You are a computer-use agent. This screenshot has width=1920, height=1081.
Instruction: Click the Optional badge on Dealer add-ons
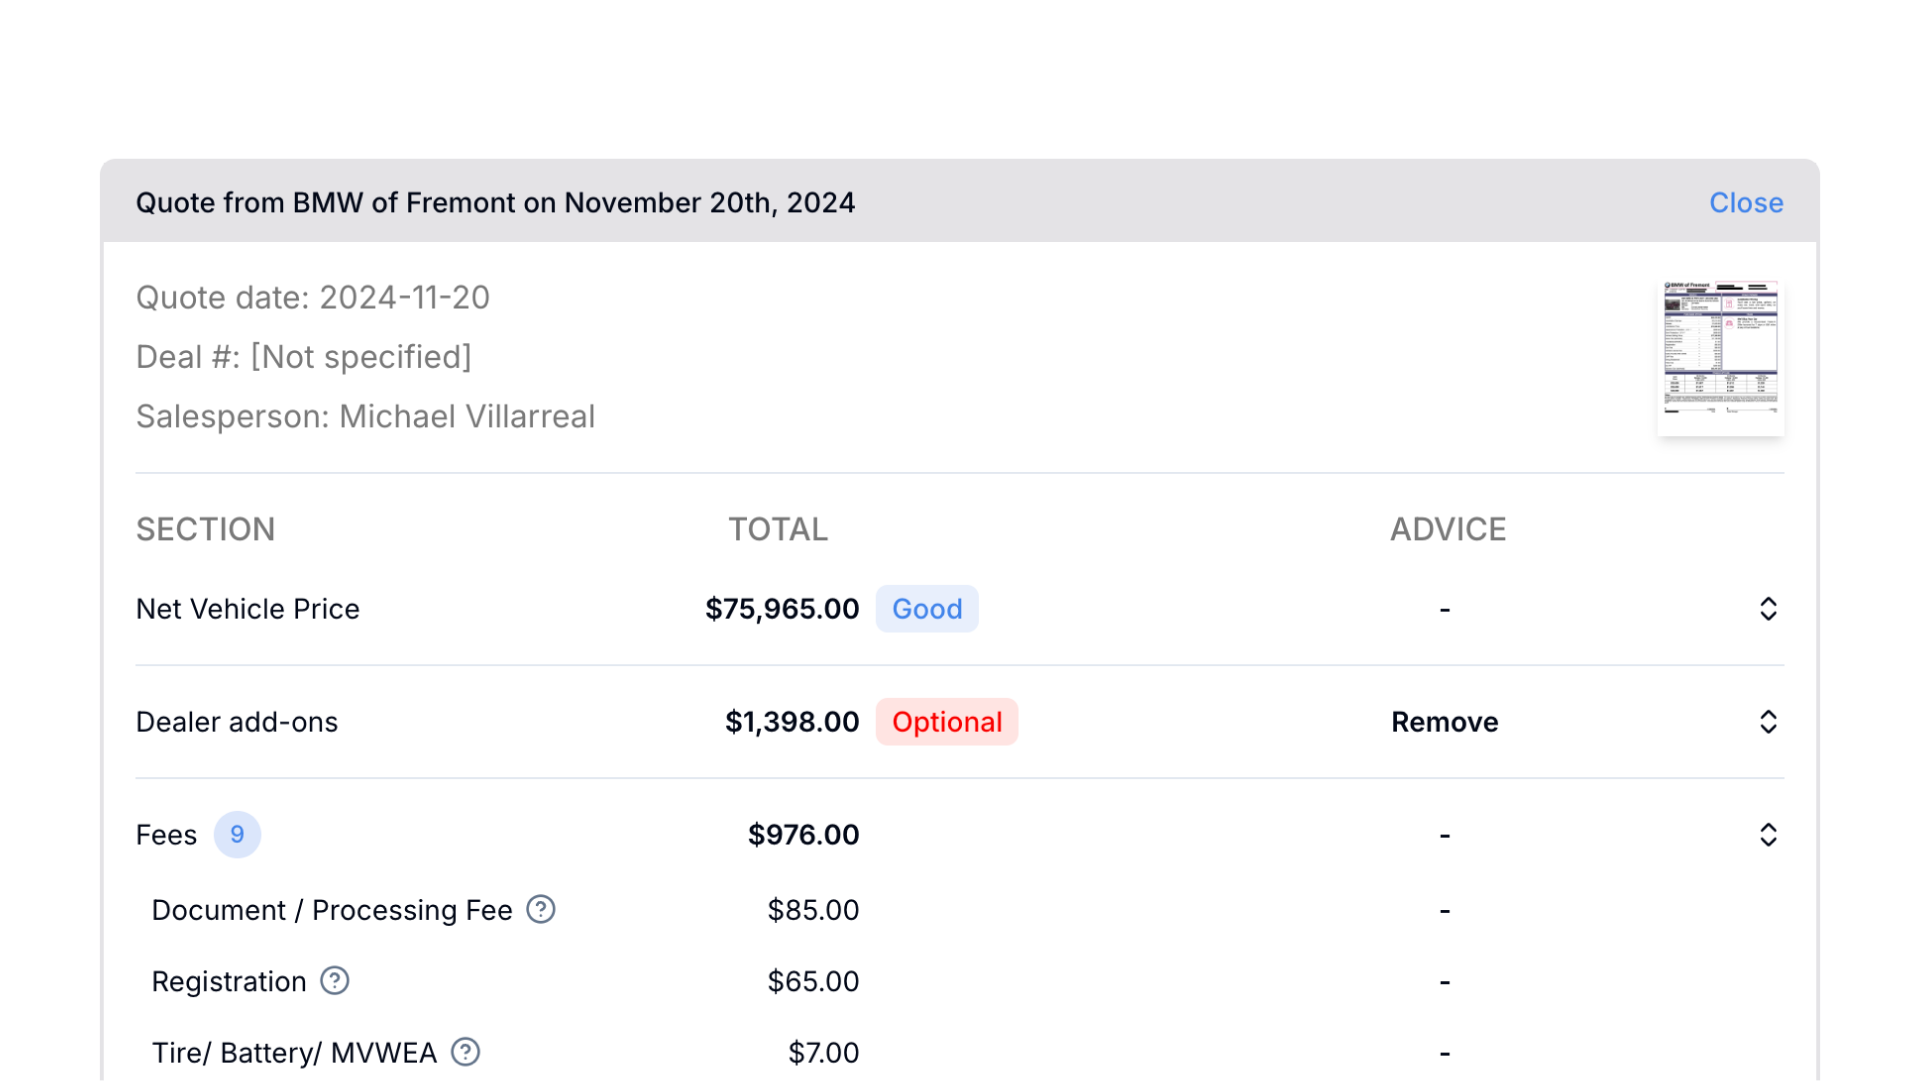pyautogui.click(x=946, y=722)
